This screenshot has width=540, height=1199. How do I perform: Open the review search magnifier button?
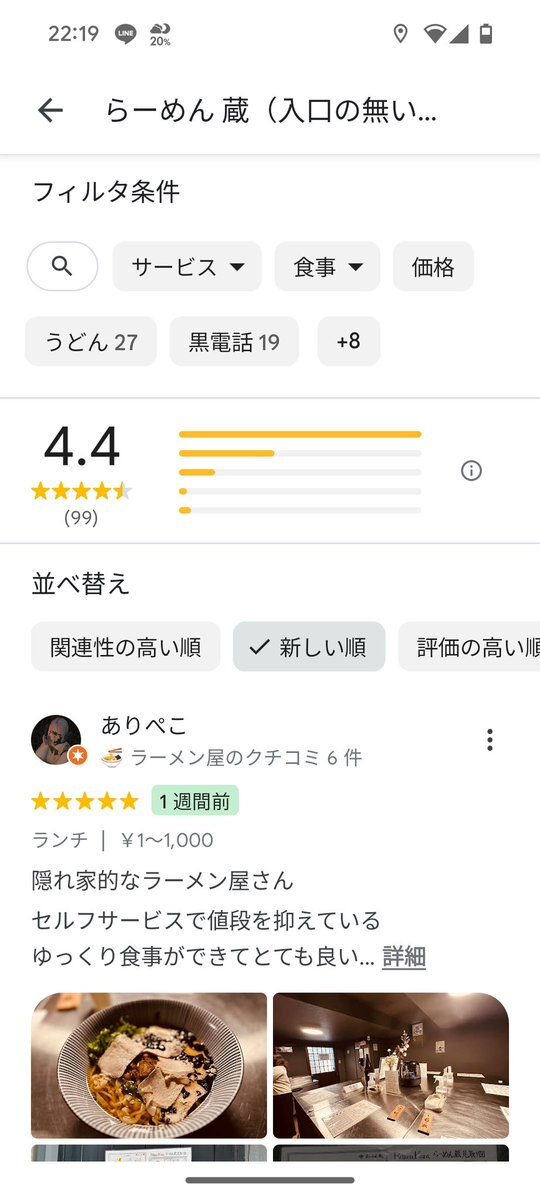62,266
